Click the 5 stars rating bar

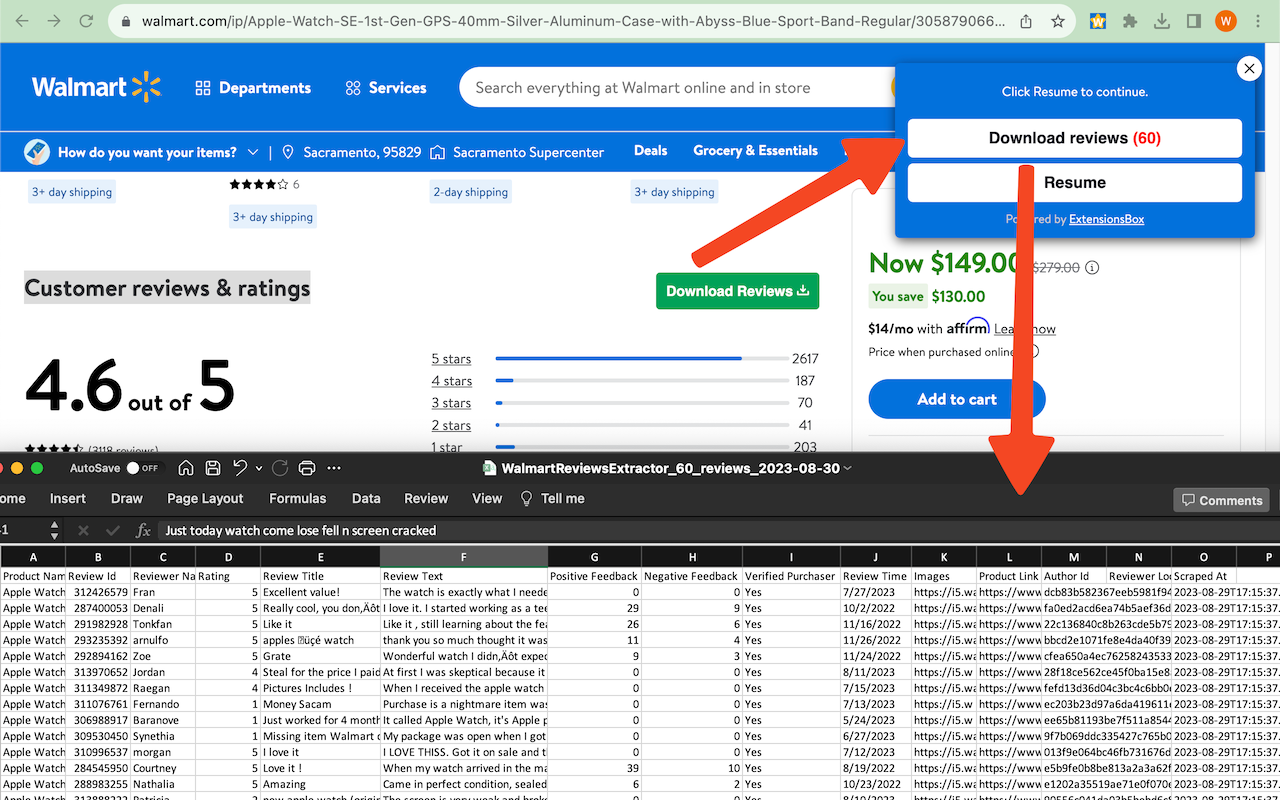point(640,359)
